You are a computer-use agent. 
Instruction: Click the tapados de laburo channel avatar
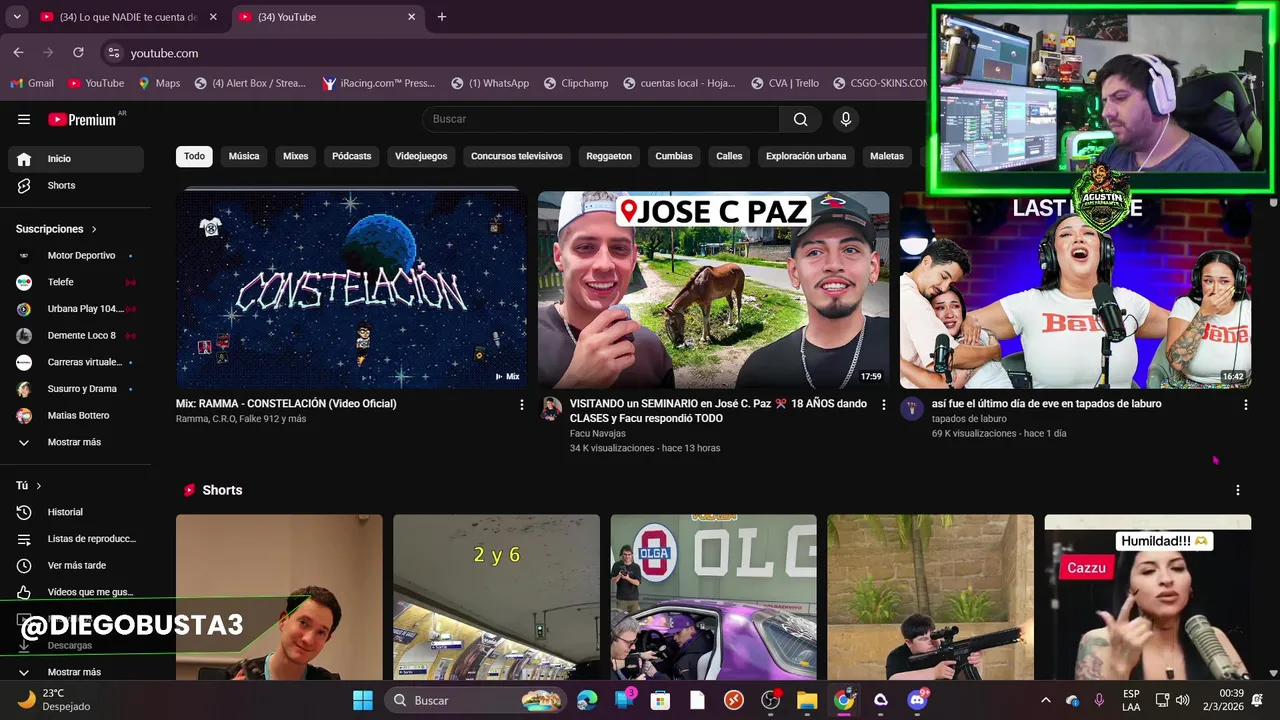[912, 408]
